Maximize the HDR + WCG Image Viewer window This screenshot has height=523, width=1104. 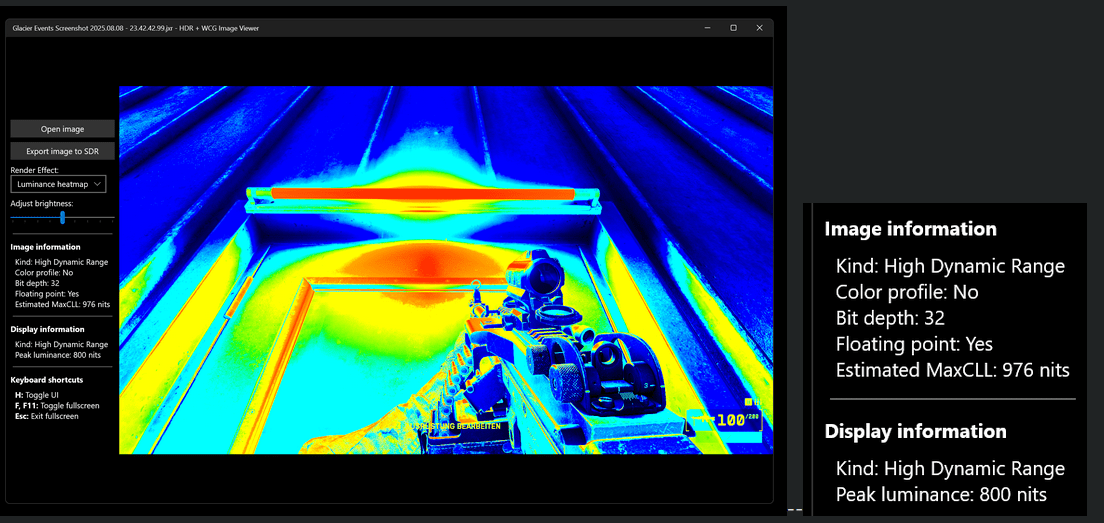pyautogui.click(x=733, y=27)
